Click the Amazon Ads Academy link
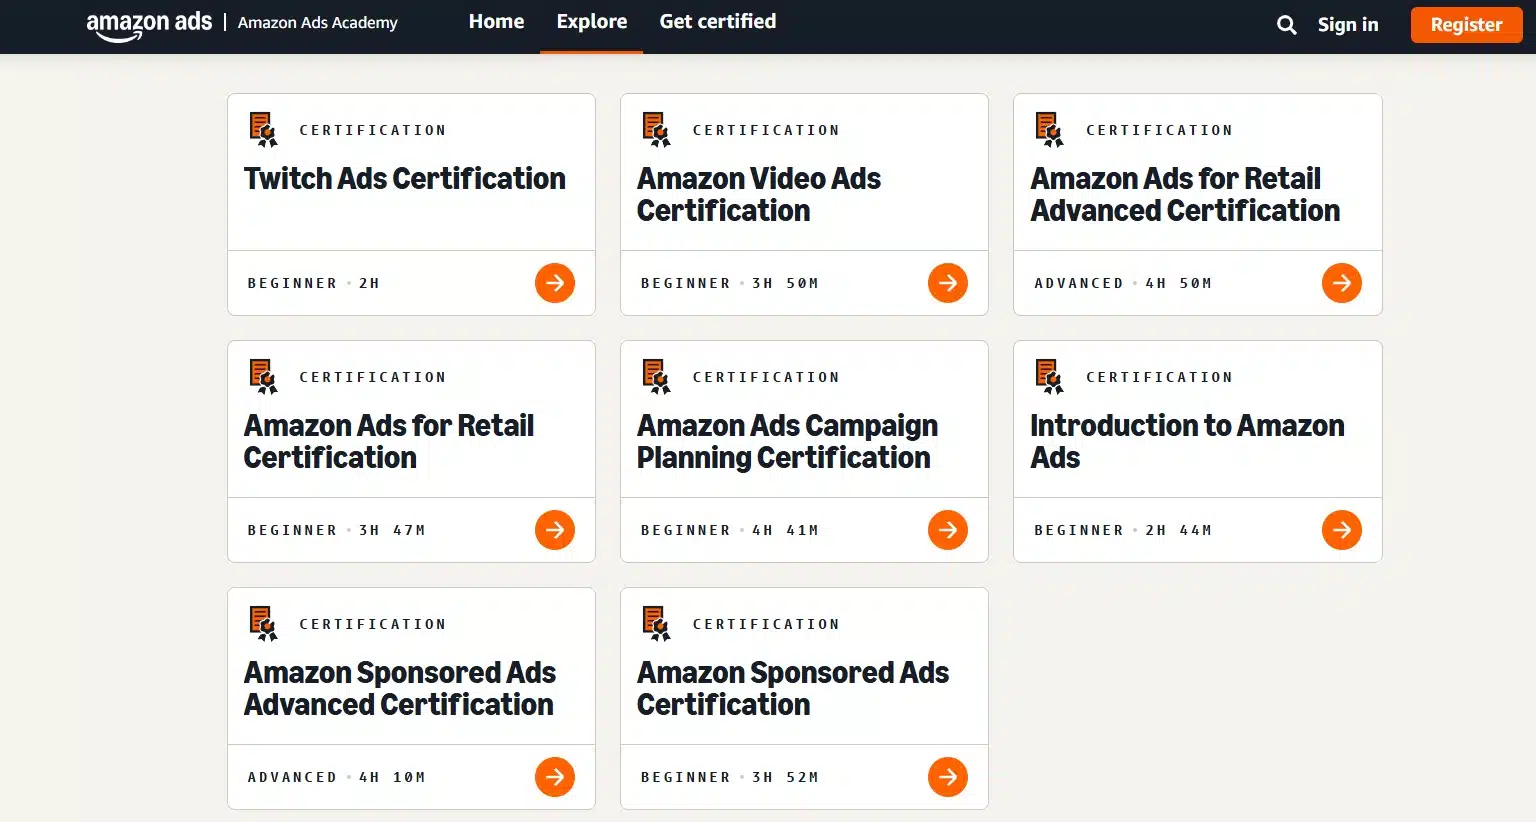 [318, 23]
